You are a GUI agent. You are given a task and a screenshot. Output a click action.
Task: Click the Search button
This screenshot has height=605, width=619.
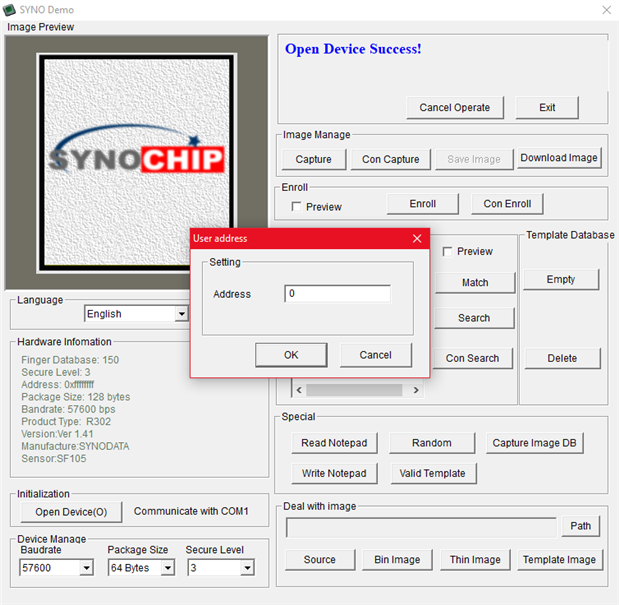tap(474, 318)
